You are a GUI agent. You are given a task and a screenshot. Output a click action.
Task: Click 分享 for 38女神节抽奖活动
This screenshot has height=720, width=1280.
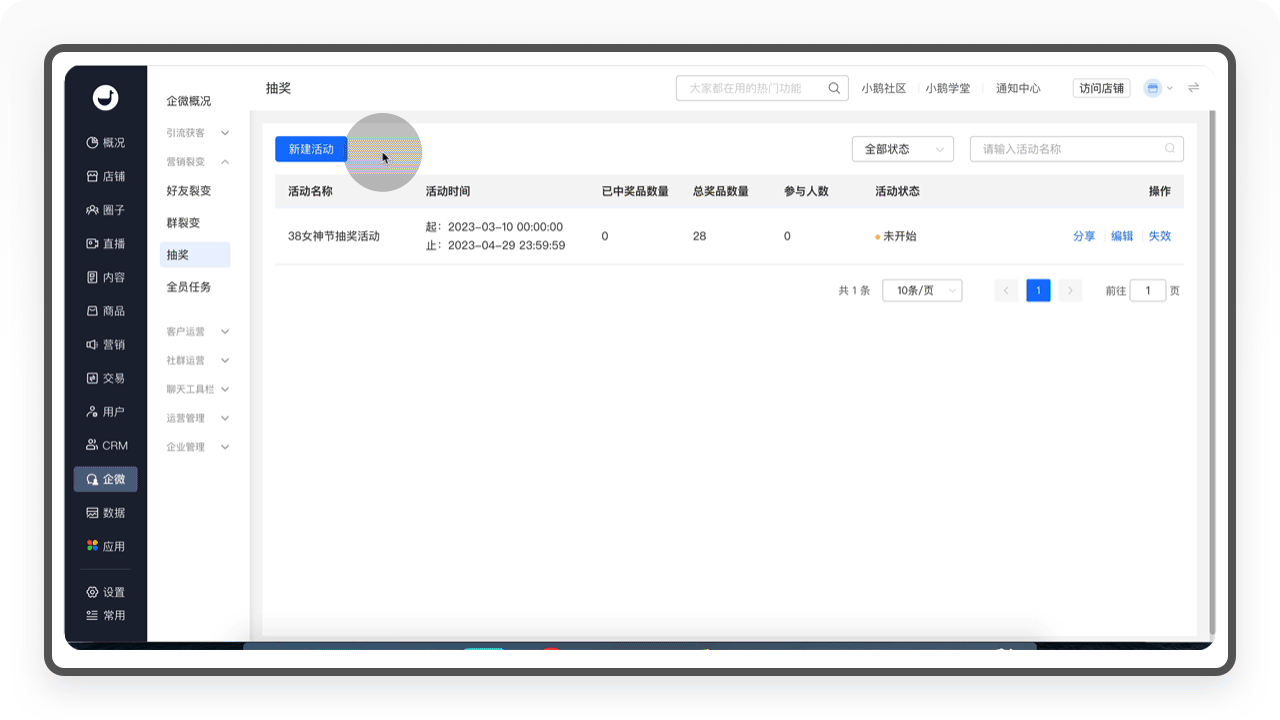click(x=1084, y=236)
